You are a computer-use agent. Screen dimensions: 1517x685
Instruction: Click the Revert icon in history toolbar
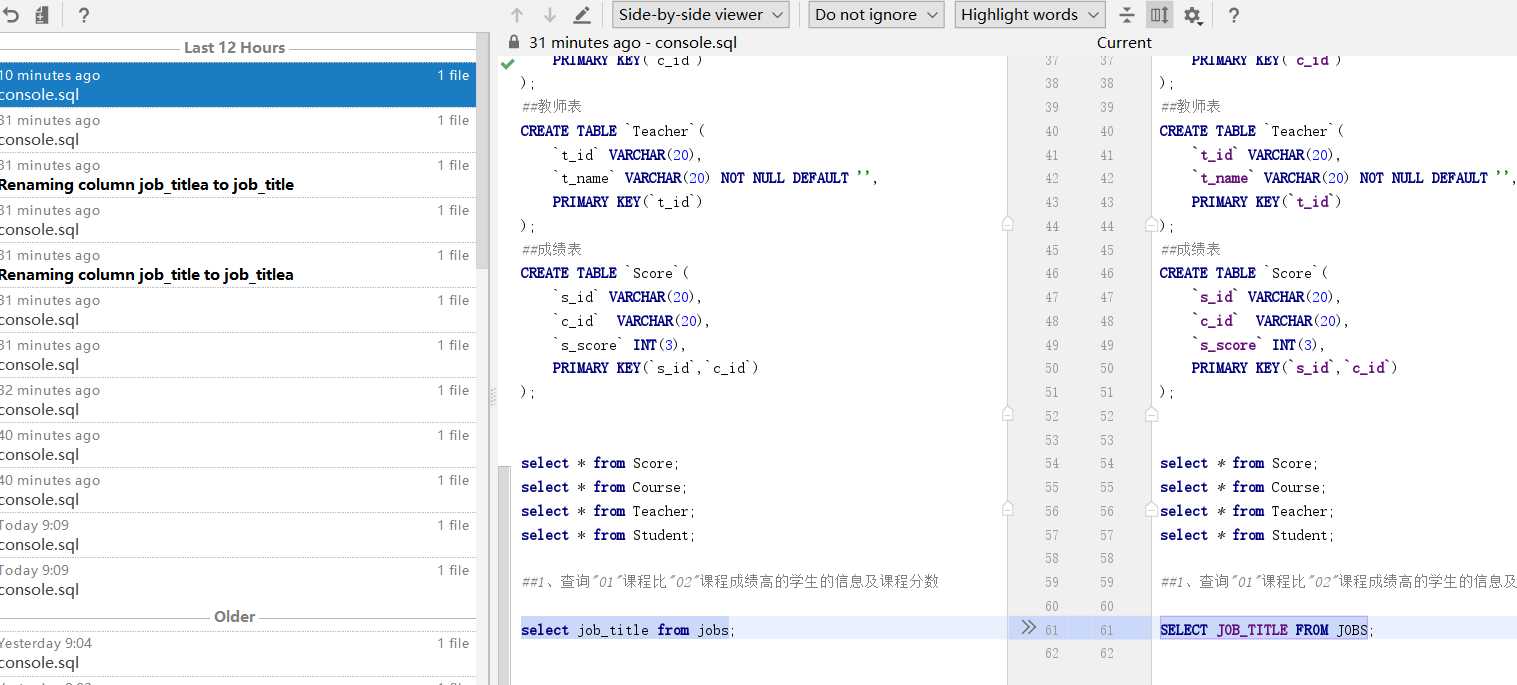11,15
